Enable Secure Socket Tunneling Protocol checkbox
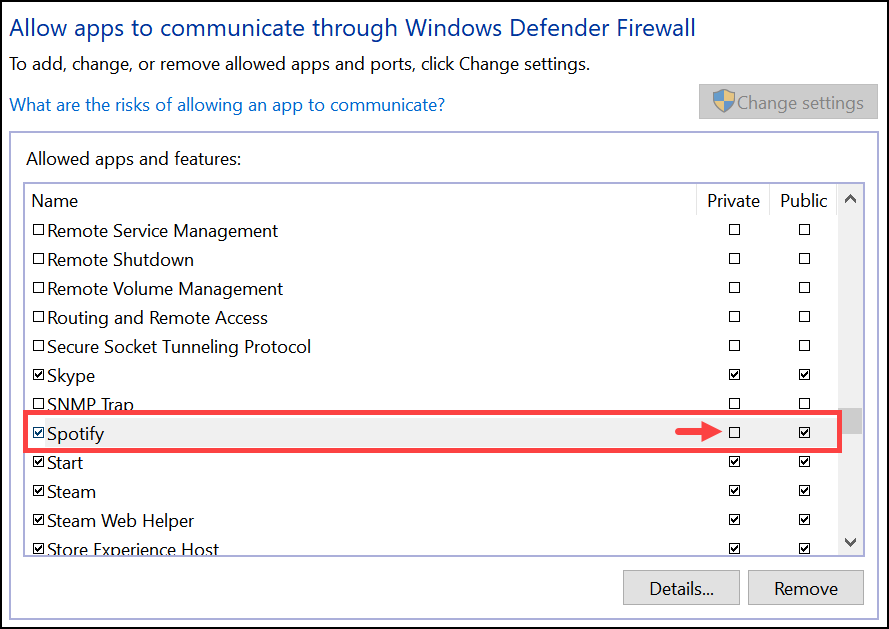 tap(38, 346)
